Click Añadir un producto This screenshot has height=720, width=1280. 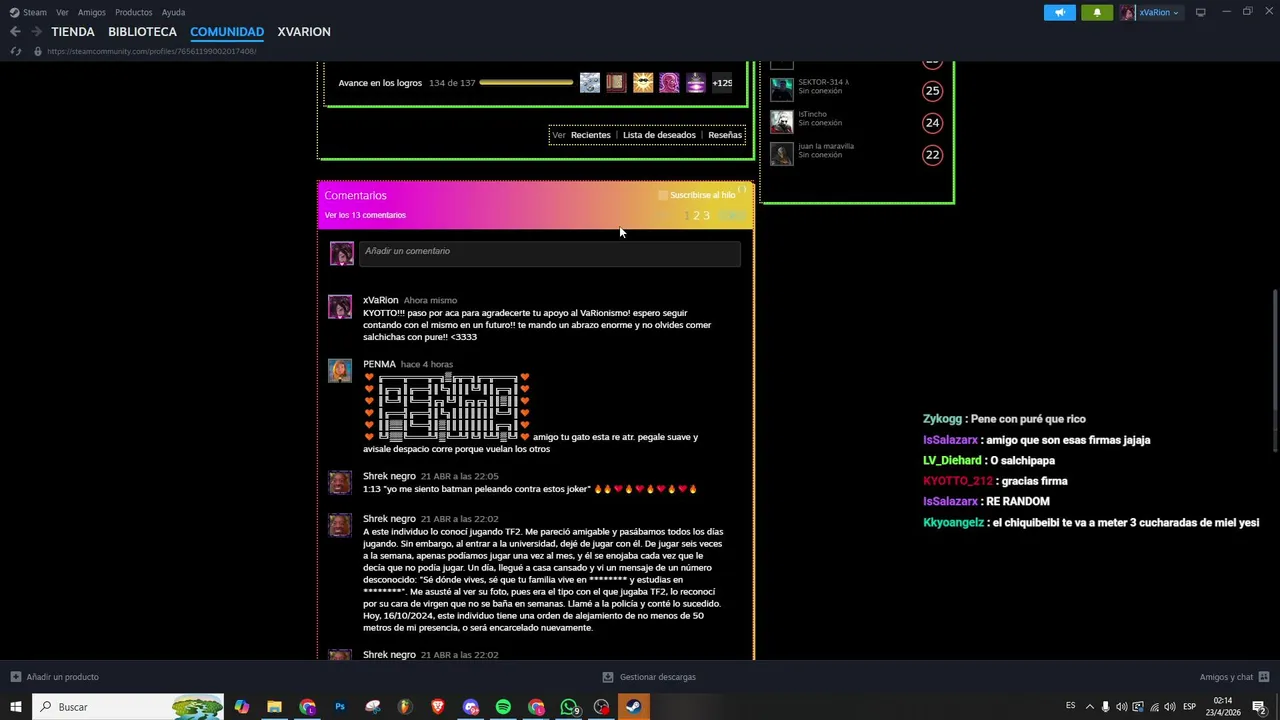click(x=62, y=677)
